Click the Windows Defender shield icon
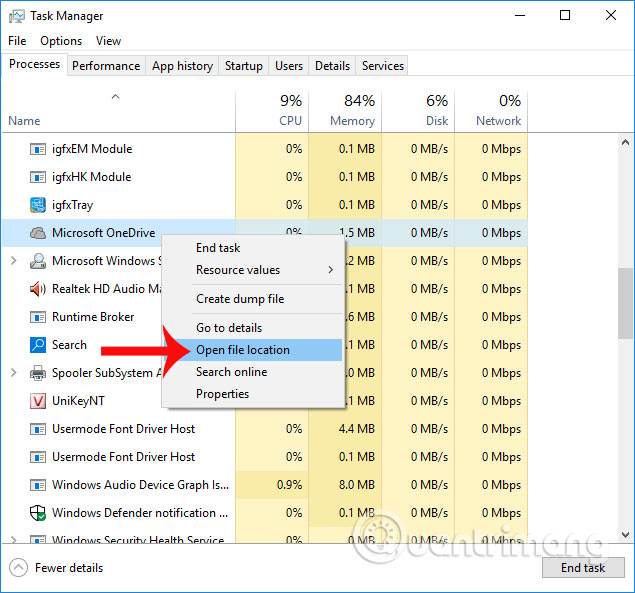This screenshot has height=593, width=635. click(x=38, y=513)
